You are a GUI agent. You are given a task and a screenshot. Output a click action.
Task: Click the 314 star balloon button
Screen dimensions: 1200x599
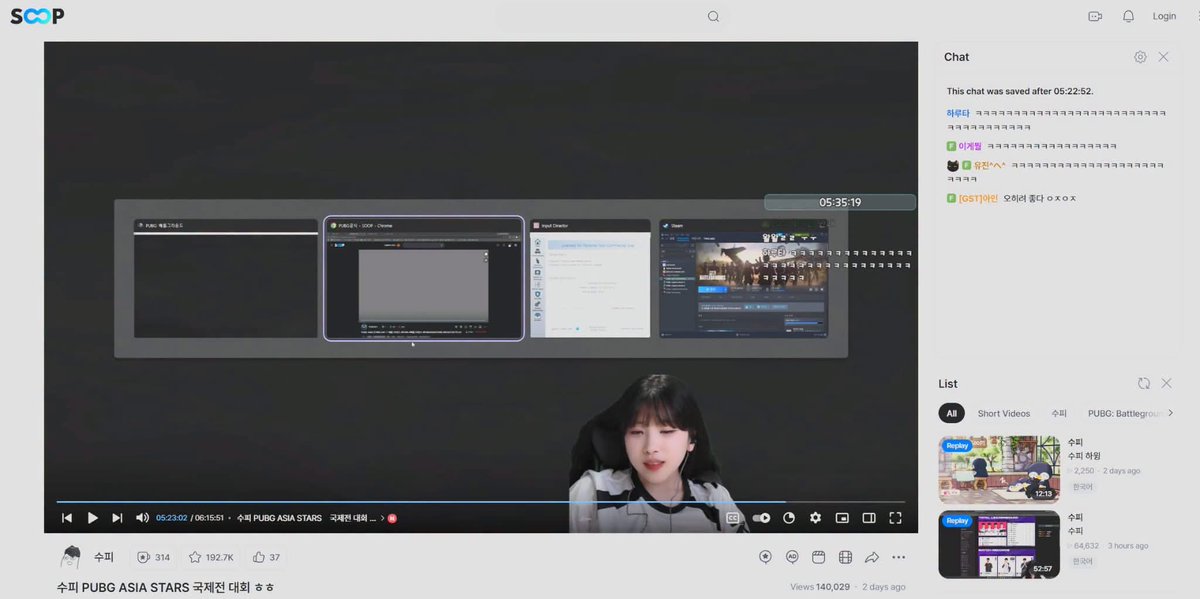pos(153,557)
